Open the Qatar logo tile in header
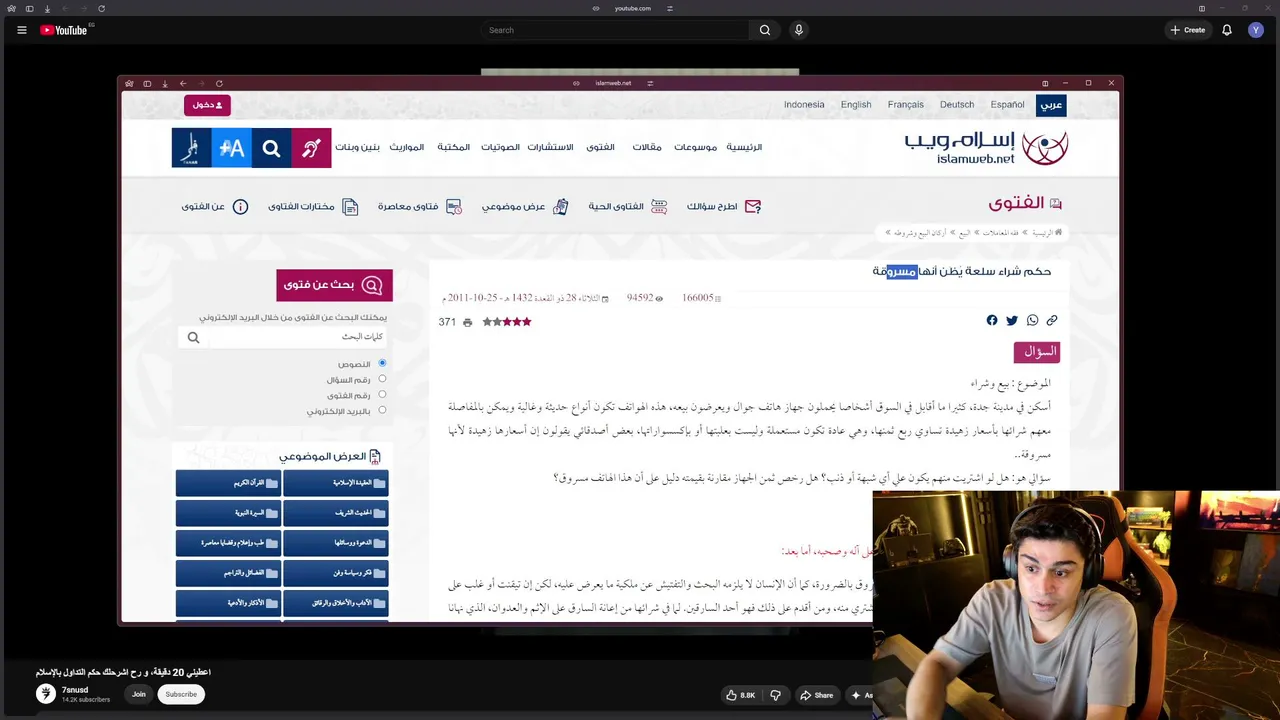 (x=191, y=148)
